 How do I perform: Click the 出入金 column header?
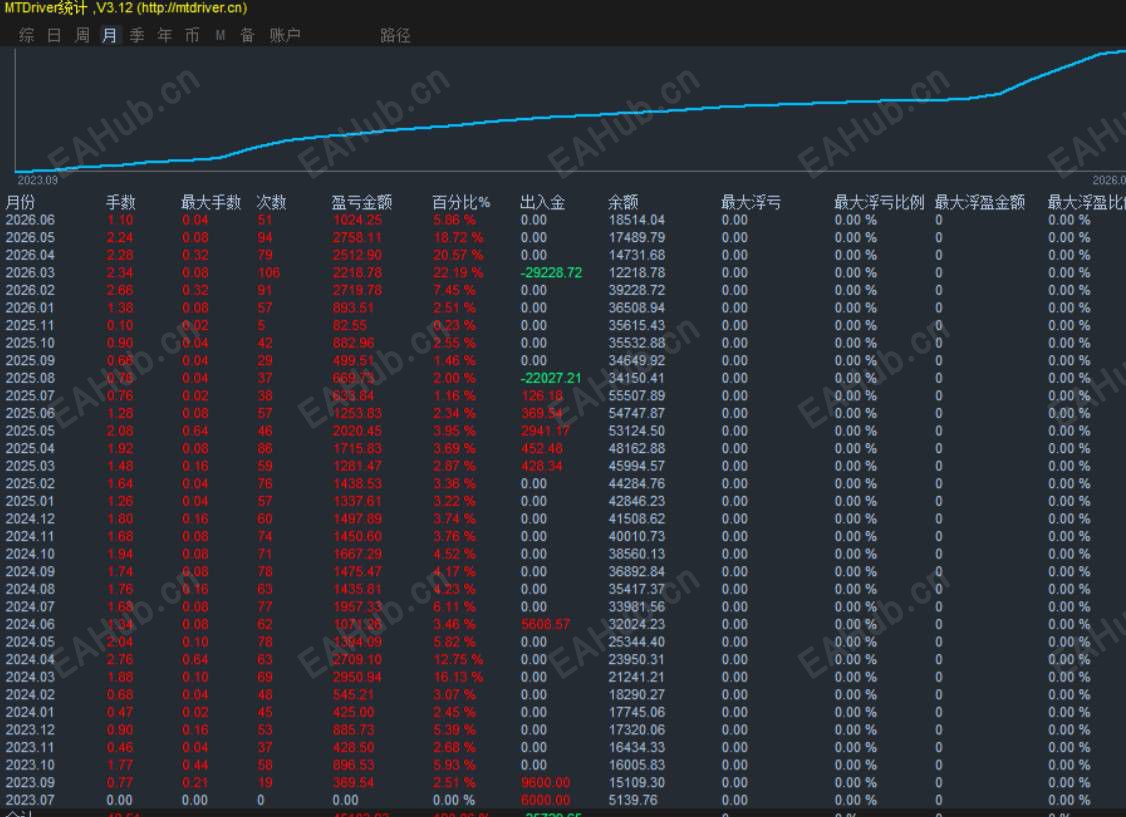(x=543, y=202)
